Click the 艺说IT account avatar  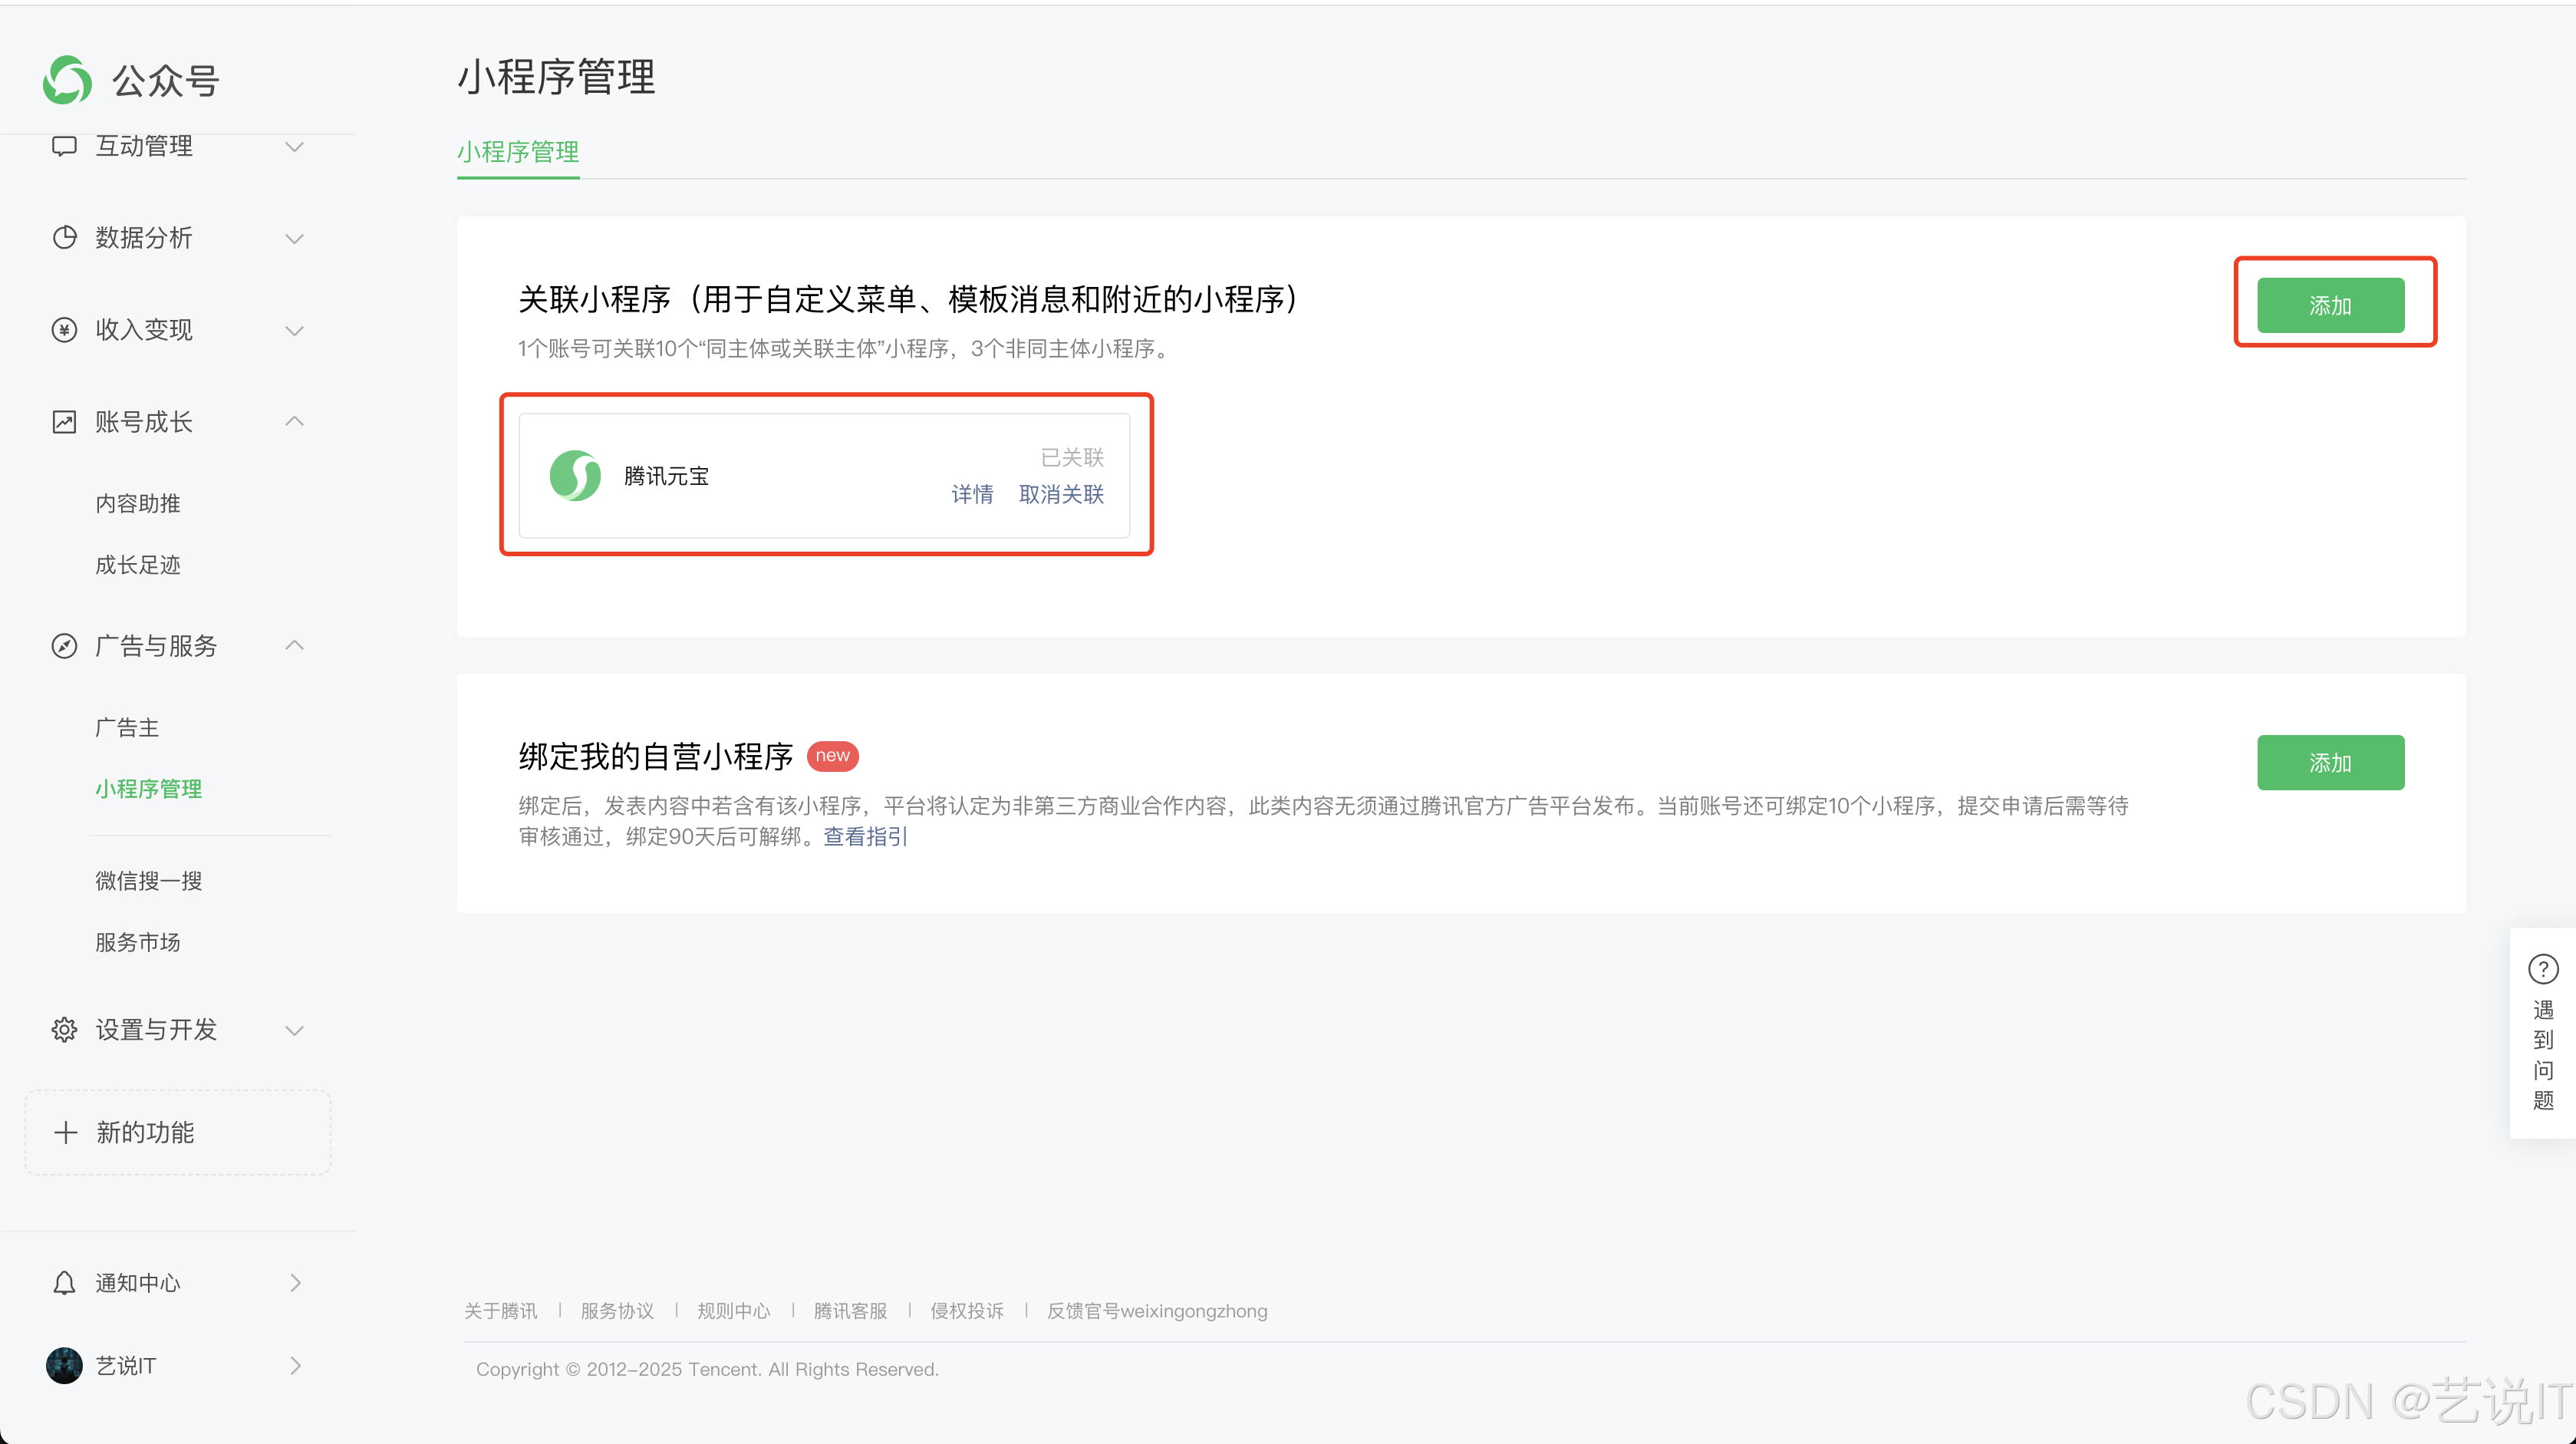pos(64,1366)
